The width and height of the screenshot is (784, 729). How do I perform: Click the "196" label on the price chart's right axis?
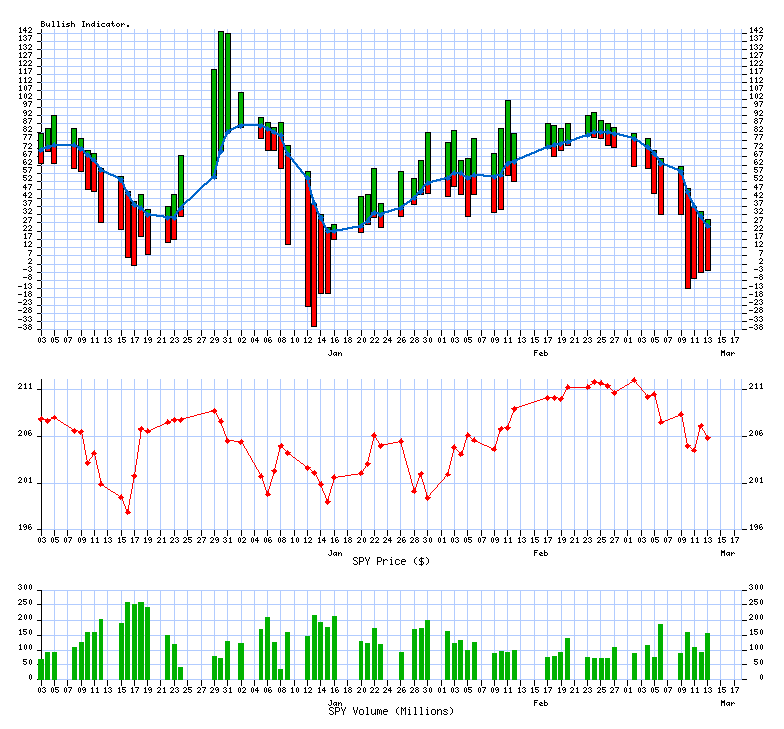[756, 528]
